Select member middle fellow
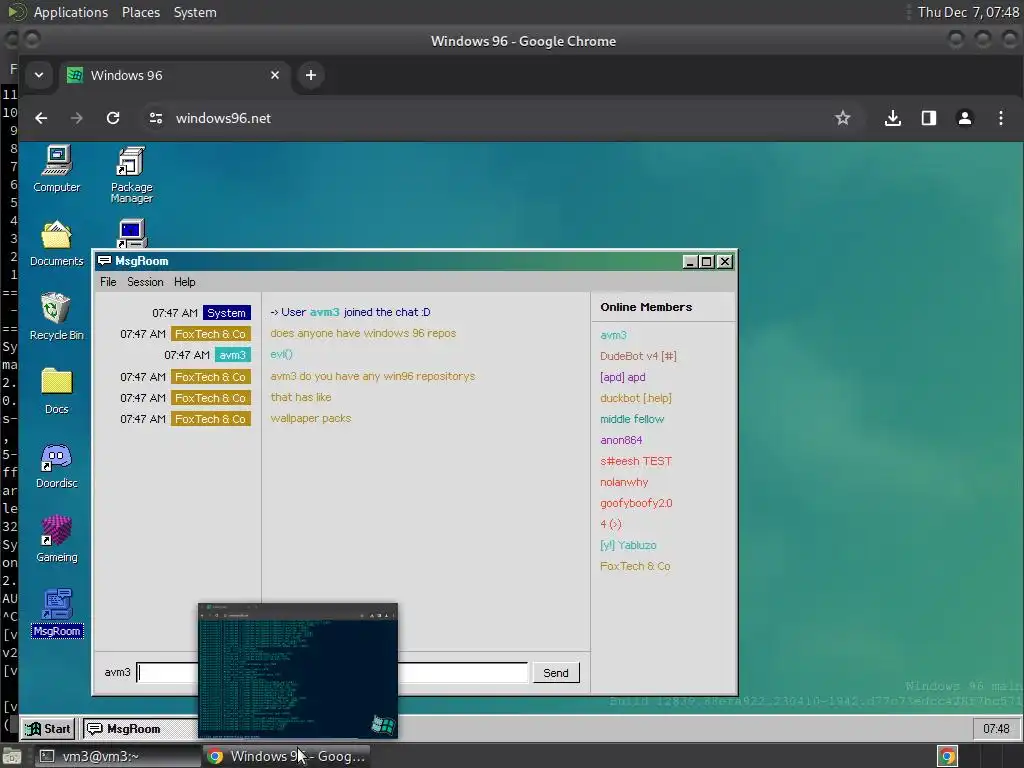 tap(632, 419)
